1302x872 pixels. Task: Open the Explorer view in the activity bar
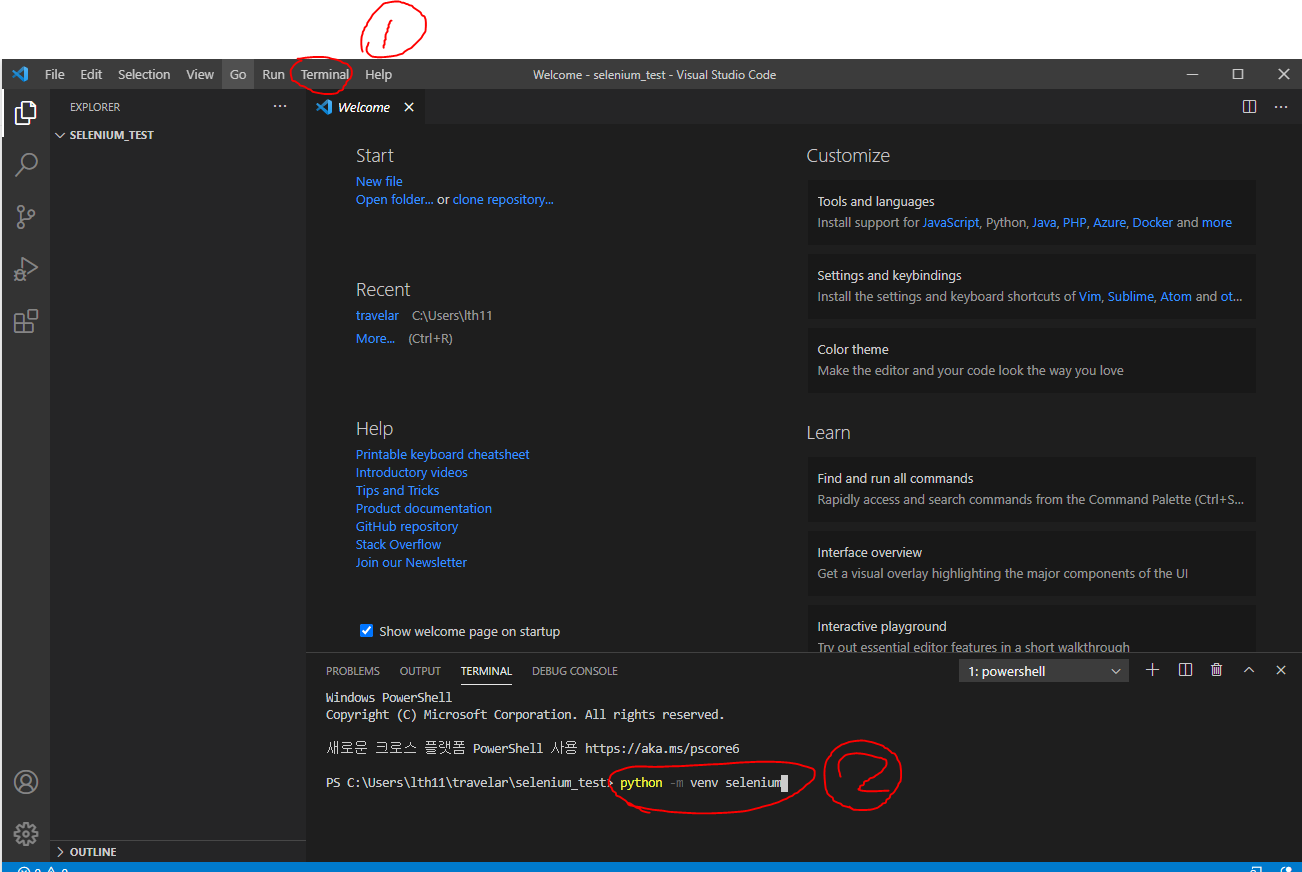point(26,113)
